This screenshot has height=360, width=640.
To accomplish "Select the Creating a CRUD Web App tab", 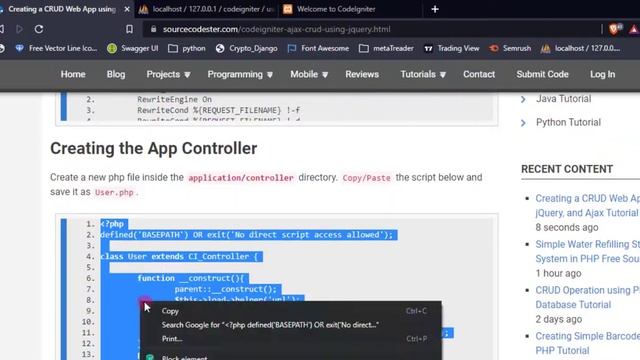I will 62,9.
